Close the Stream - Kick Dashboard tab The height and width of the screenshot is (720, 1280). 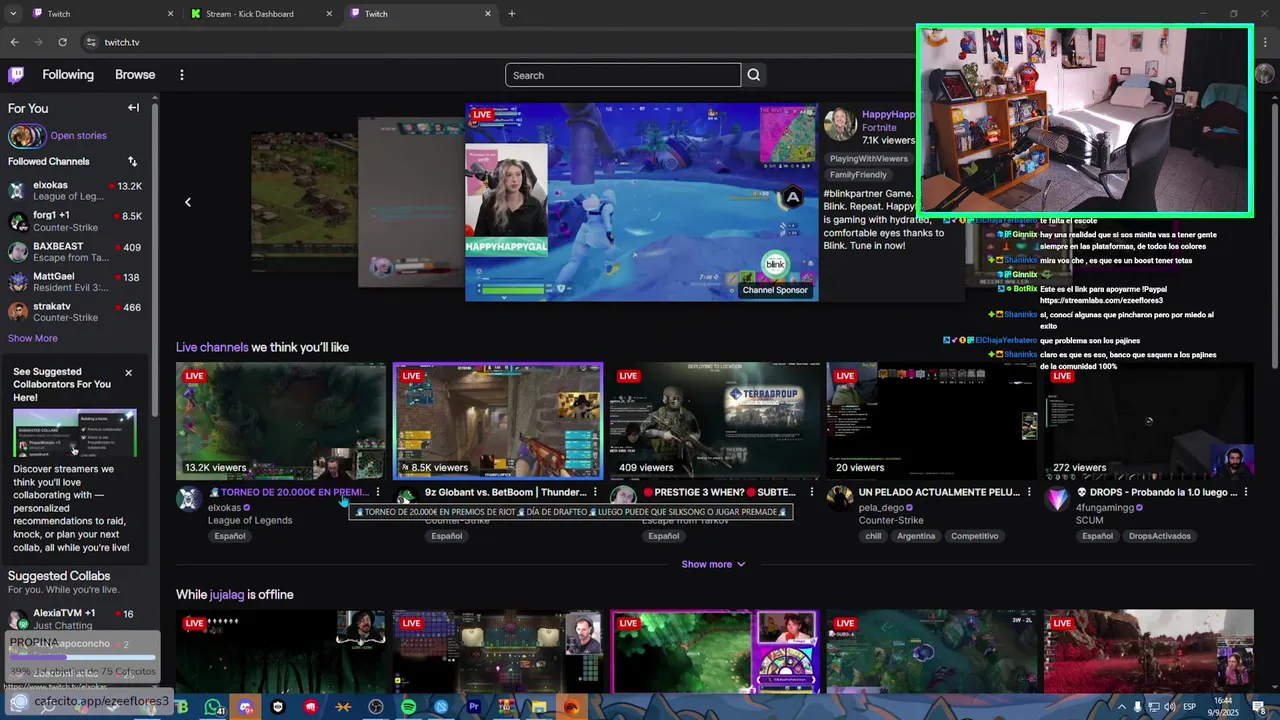click(329, 14)
